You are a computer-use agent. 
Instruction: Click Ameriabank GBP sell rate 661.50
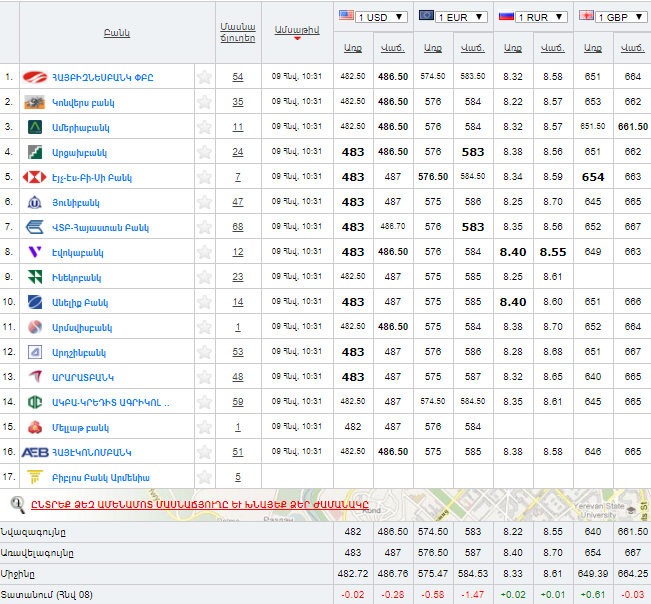click(x=633, y=127)
